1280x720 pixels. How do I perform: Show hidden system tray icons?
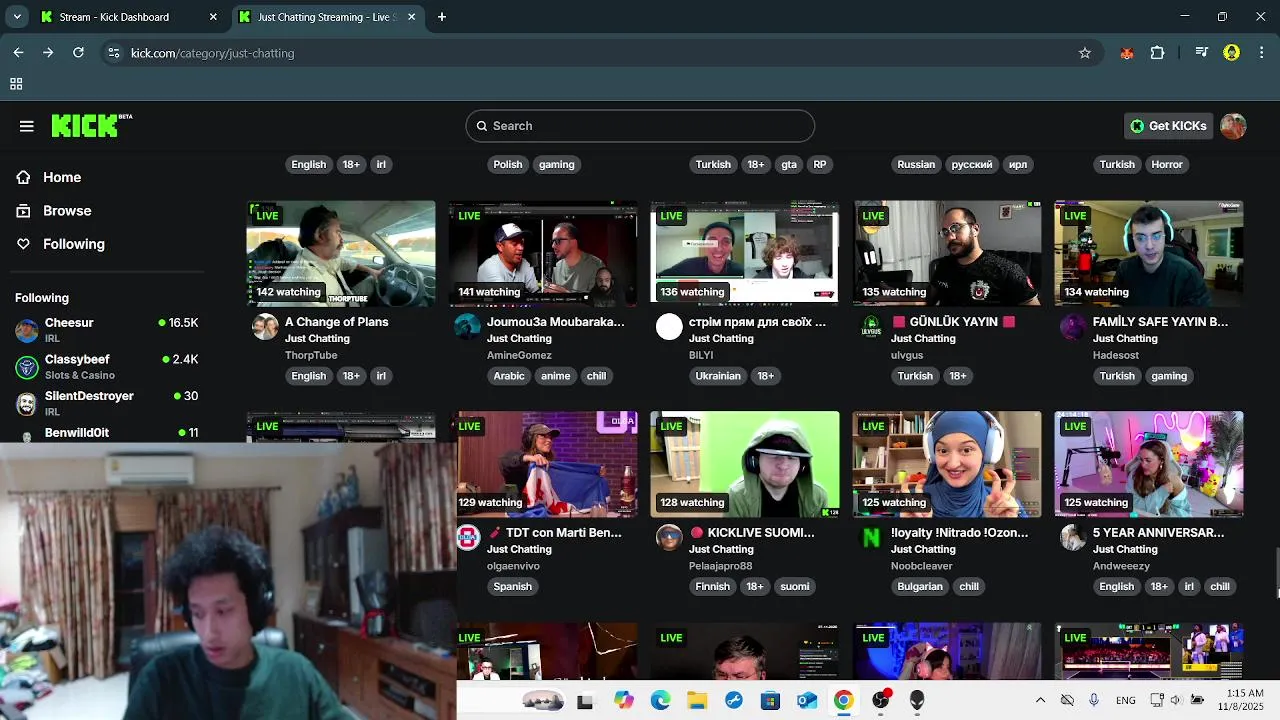1040,700
